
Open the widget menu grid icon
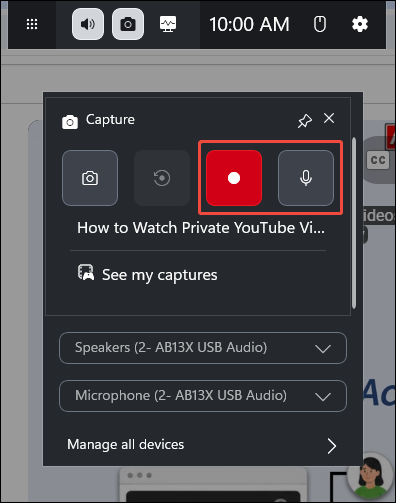point(32,24)
